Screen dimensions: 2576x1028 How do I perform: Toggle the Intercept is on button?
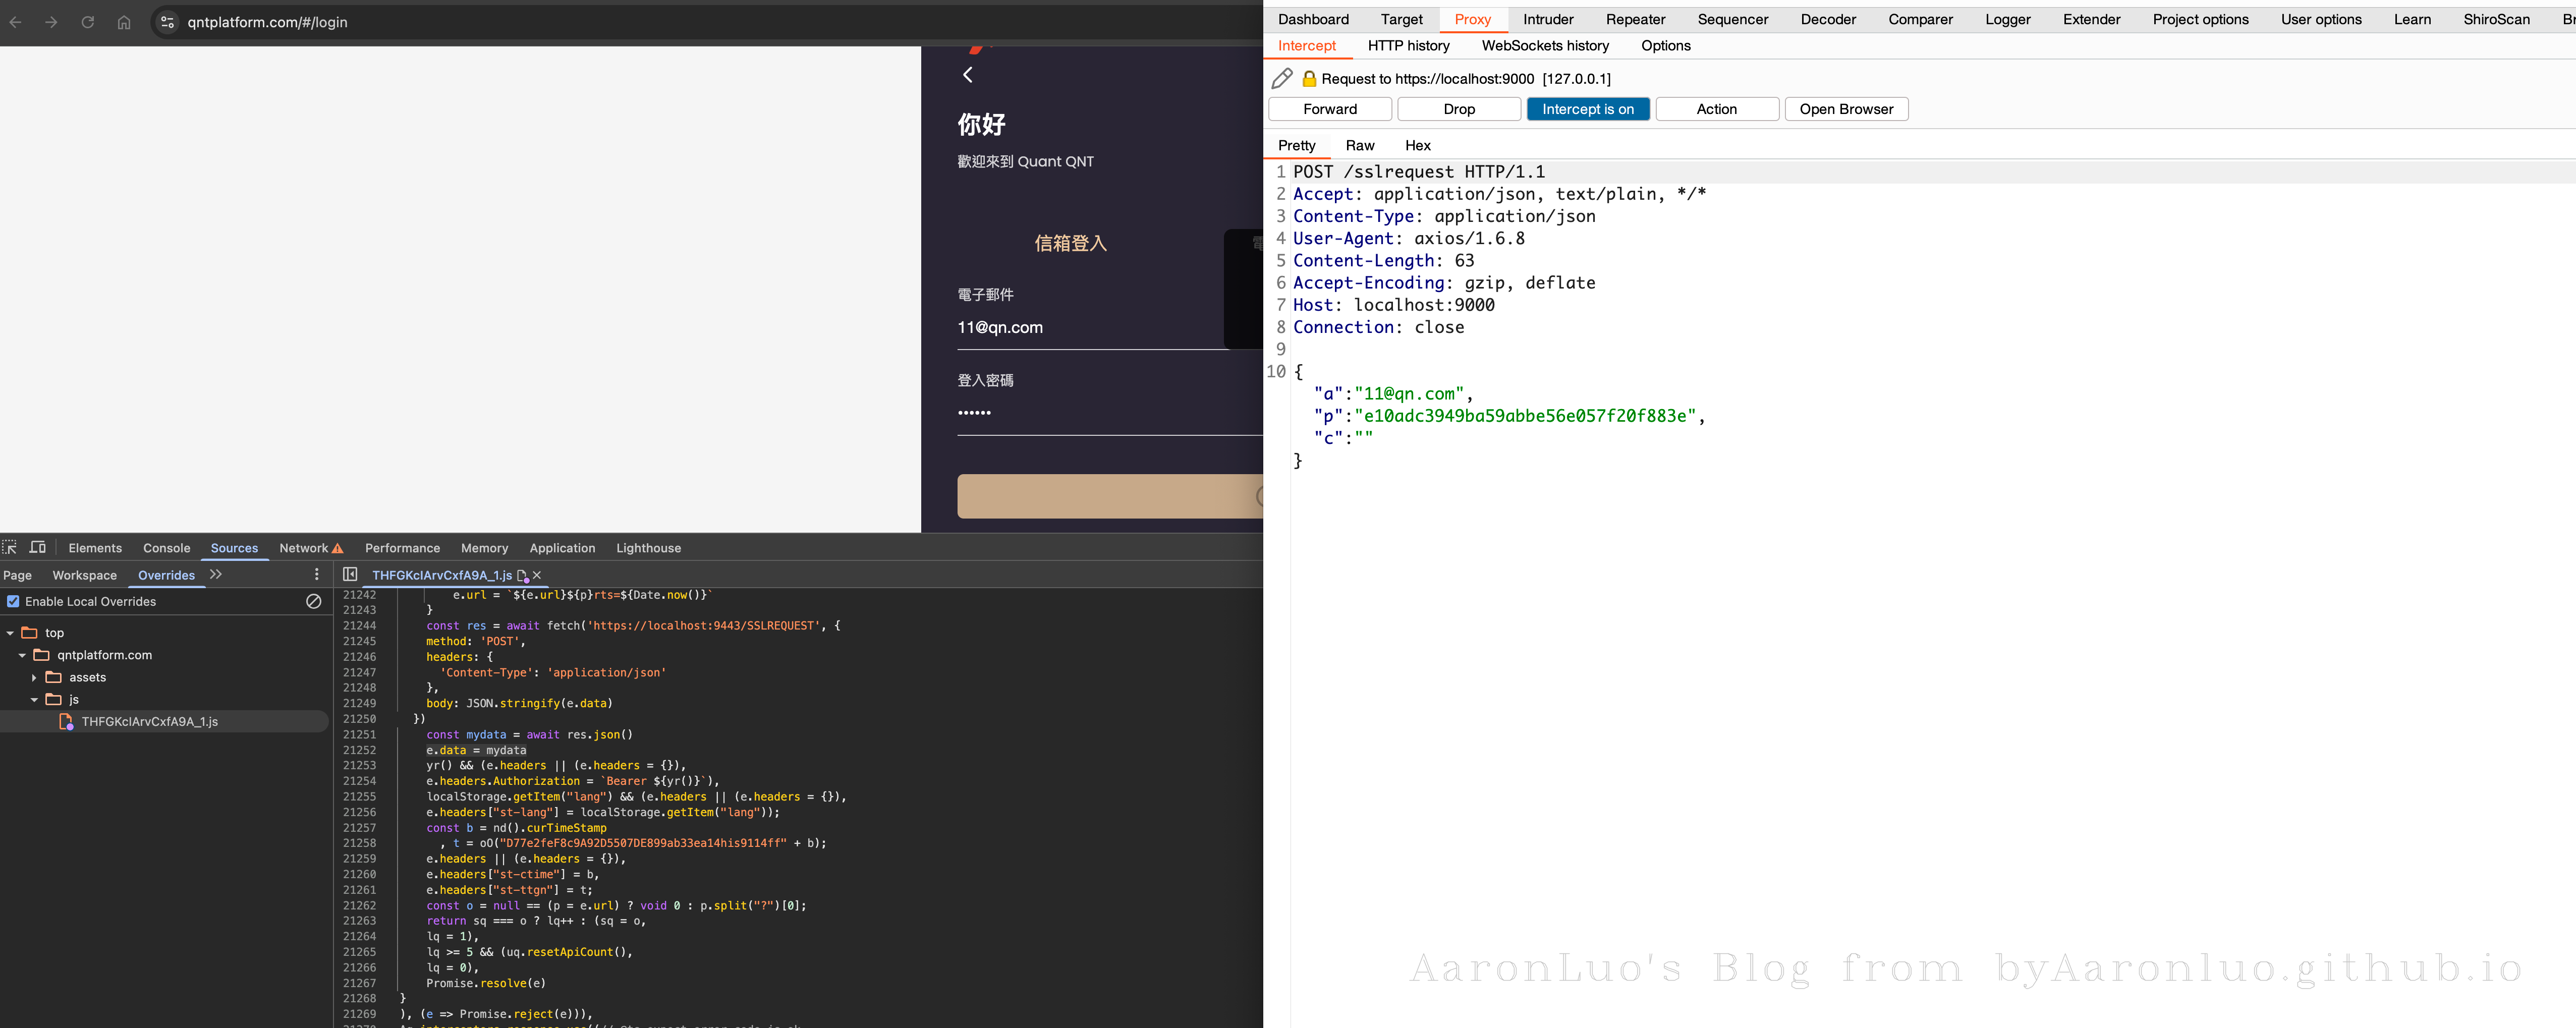(1587, 109)
